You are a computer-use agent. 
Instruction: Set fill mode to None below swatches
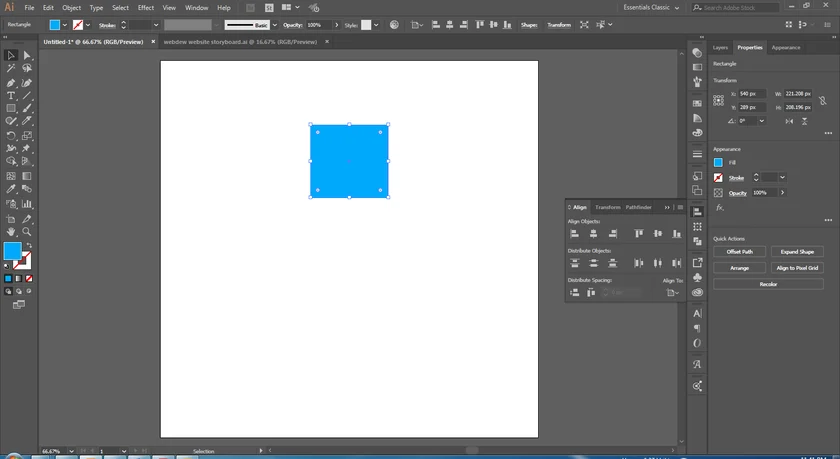[x=29, y=279]
